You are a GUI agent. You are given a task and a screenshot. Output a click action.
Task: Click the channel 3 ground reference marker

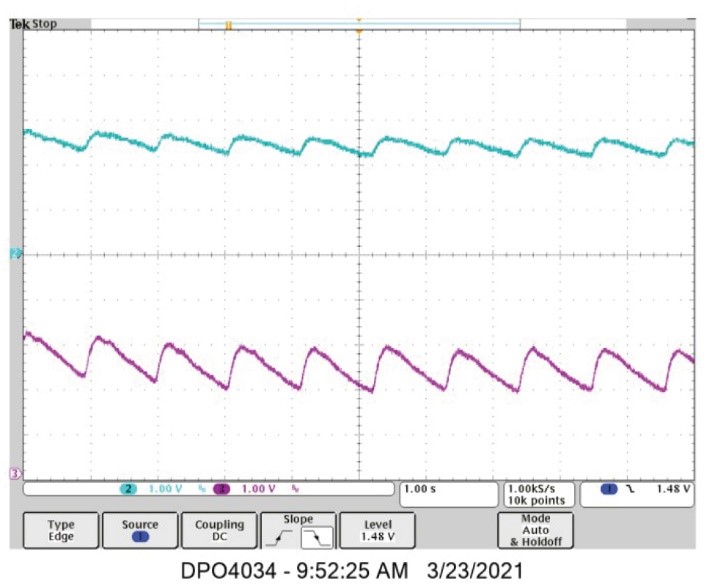[x=15, y=473]
